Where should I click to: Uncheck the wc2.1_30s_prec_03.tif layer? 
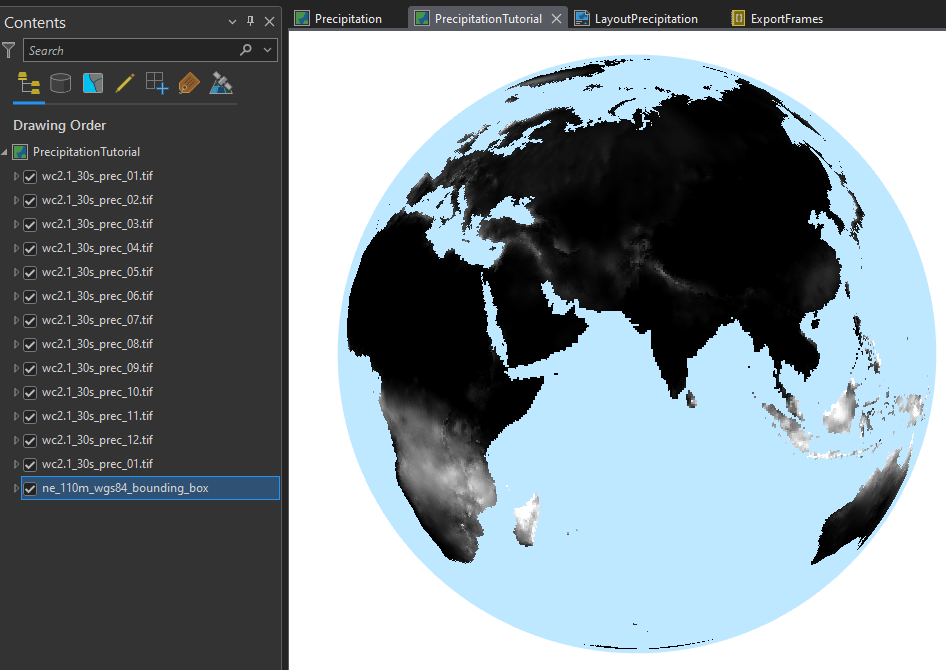pos(30,224)
